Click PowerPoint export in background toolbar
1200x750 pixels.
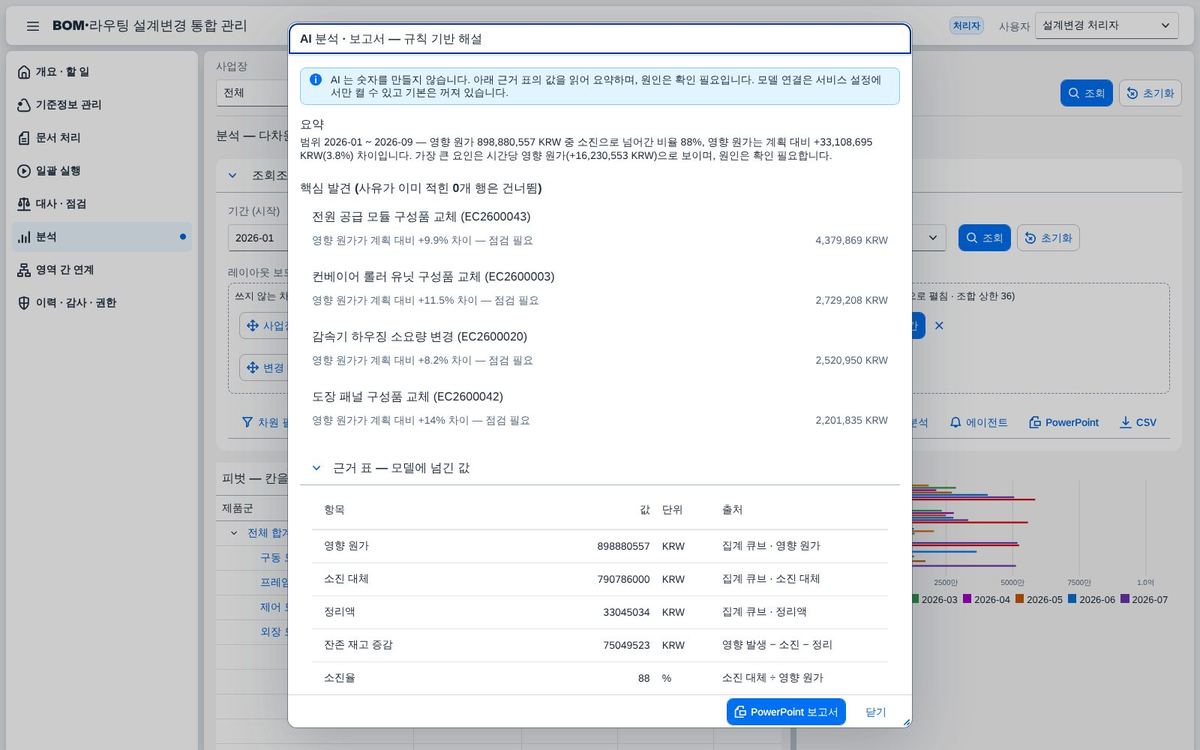click(1063, 423)
